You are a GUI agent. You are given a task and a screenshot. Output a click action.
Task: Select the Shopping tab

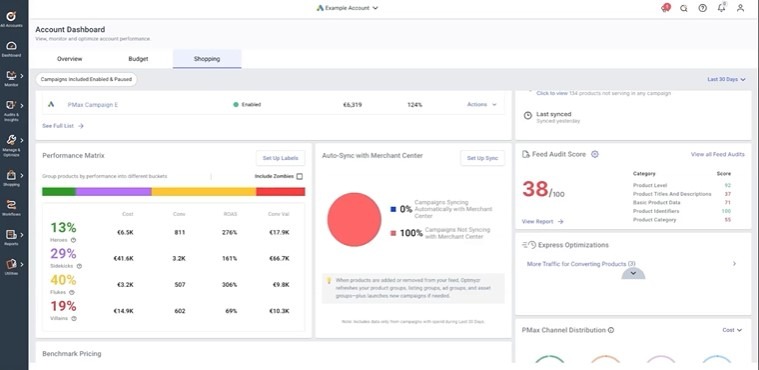(207, 59)
